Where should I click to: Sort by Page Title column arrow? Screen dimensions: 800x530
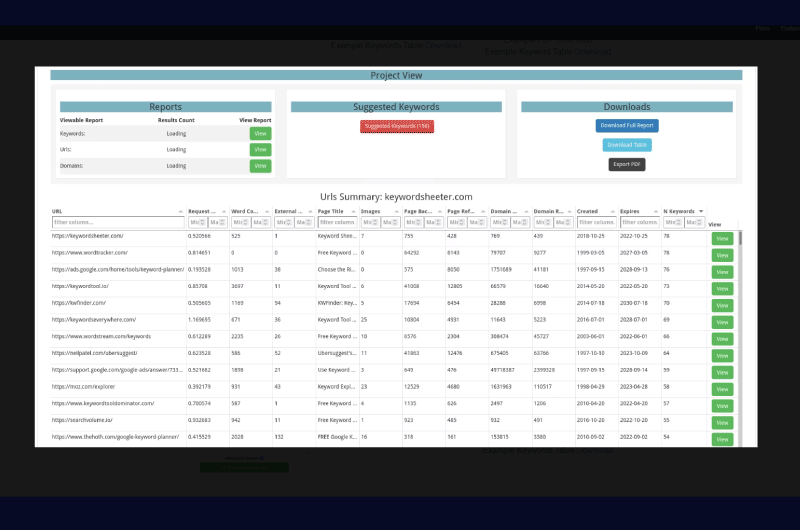click(353, 212)
